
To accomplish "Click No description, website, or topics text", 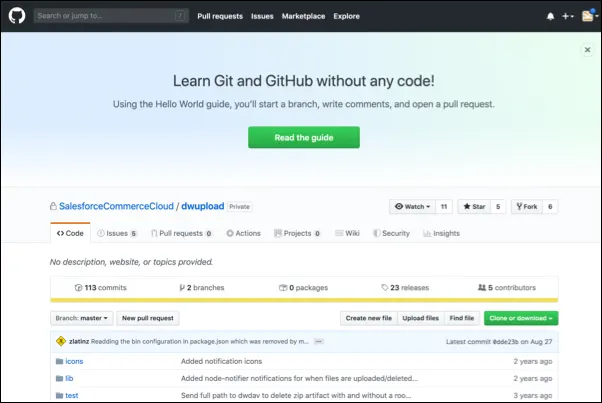I will click(x=131, y=262).
